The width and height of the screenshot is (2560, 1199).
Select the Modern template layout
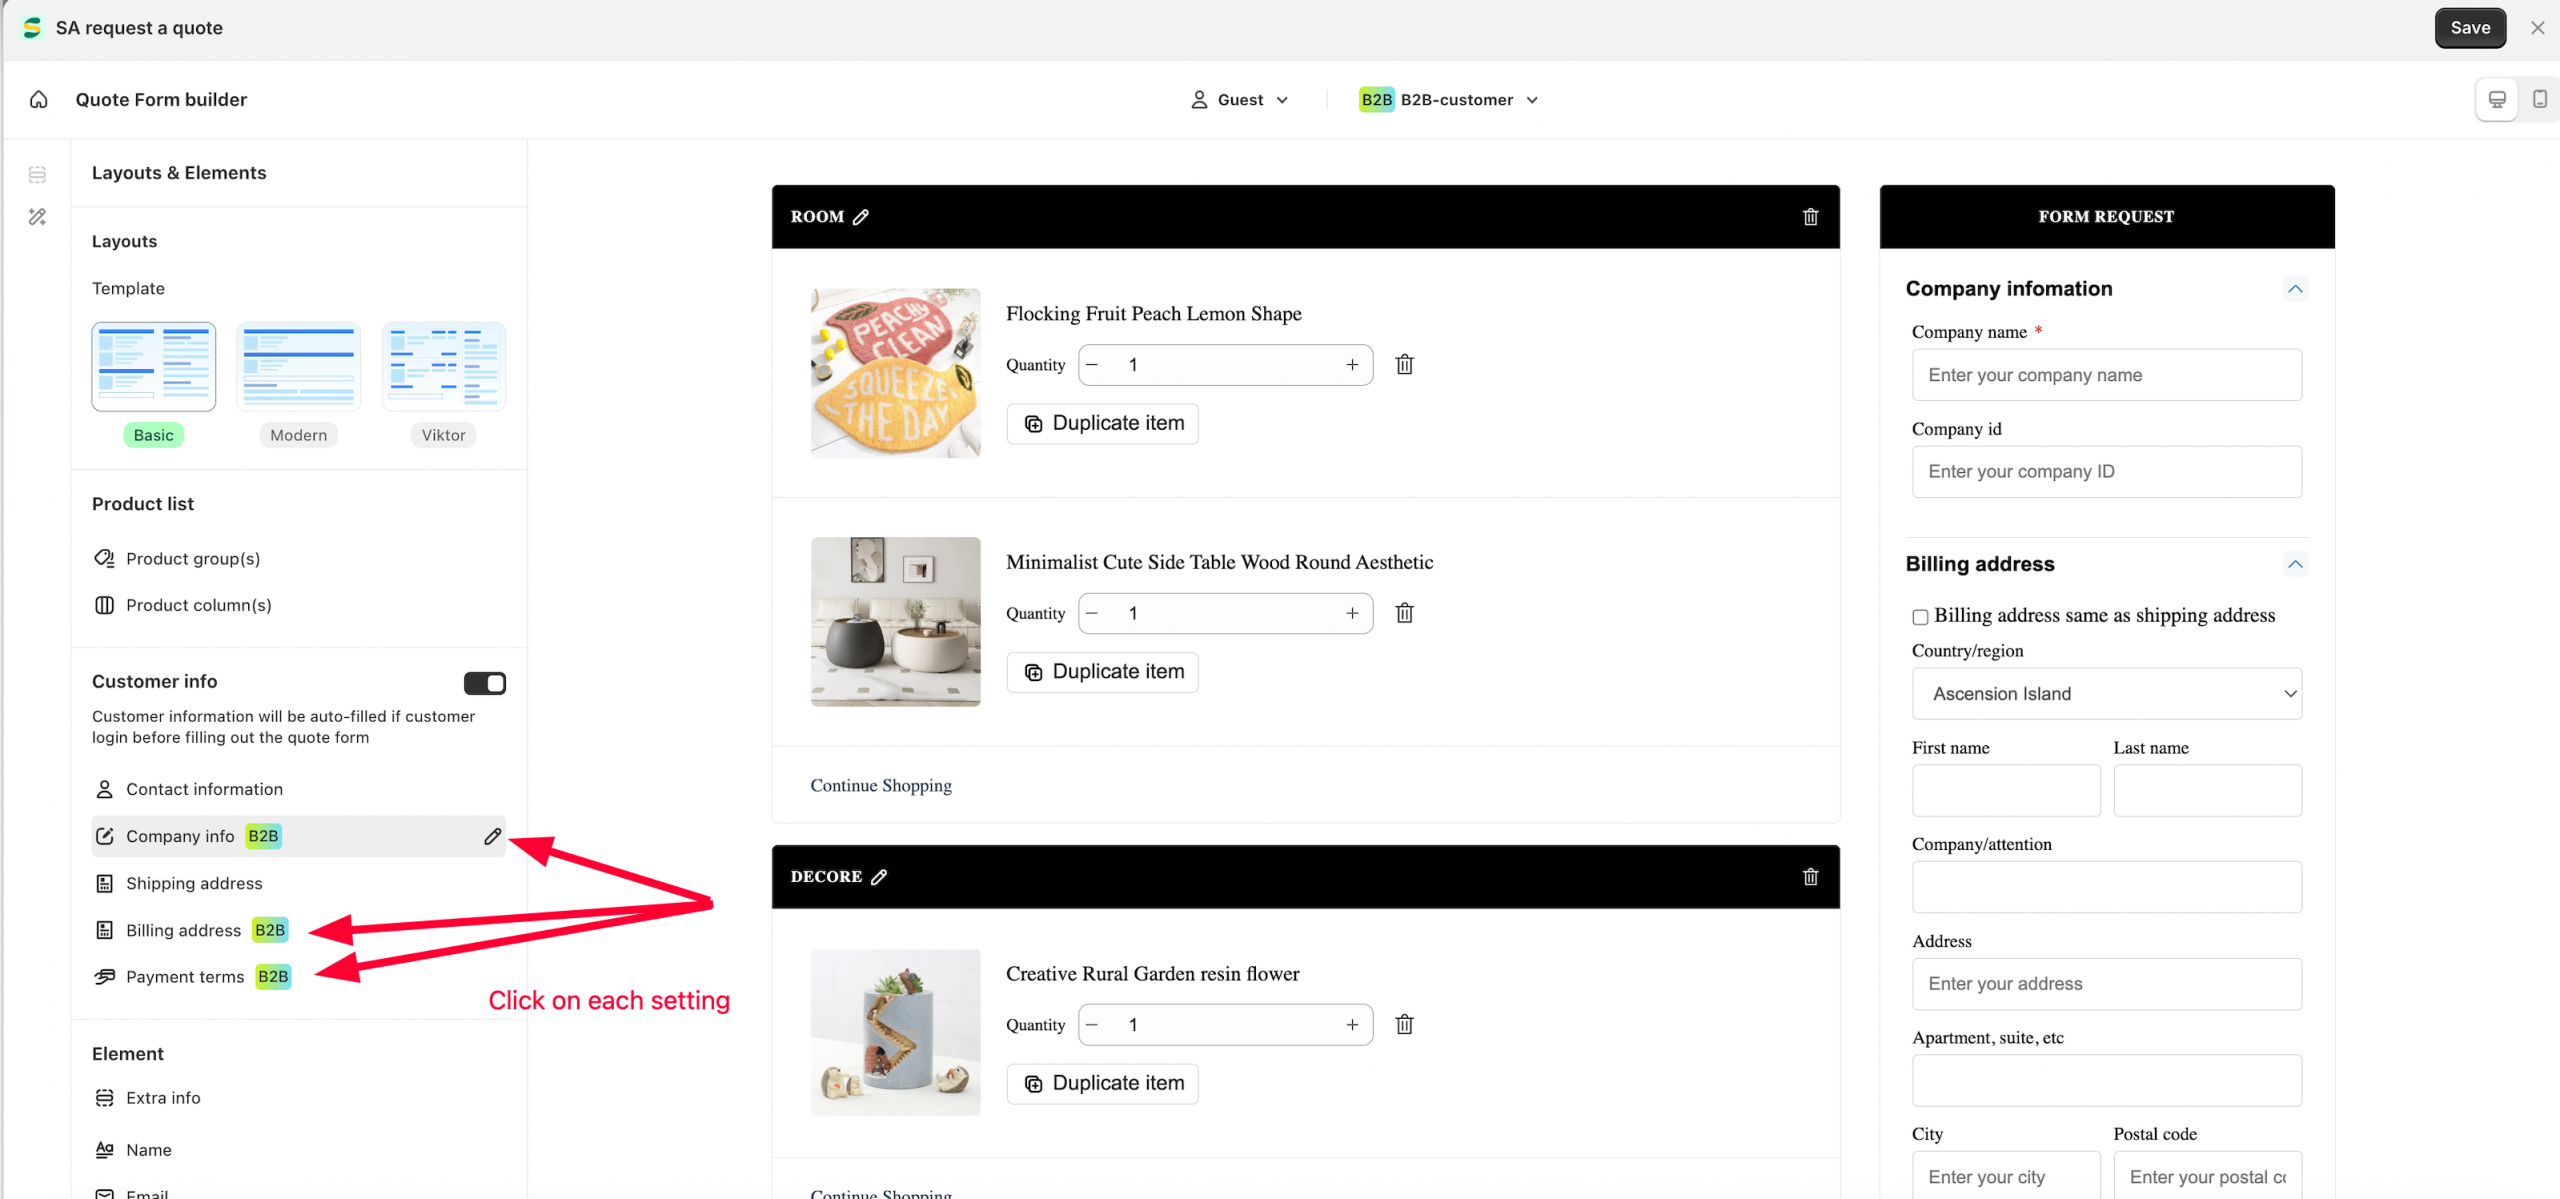[298, 367]
